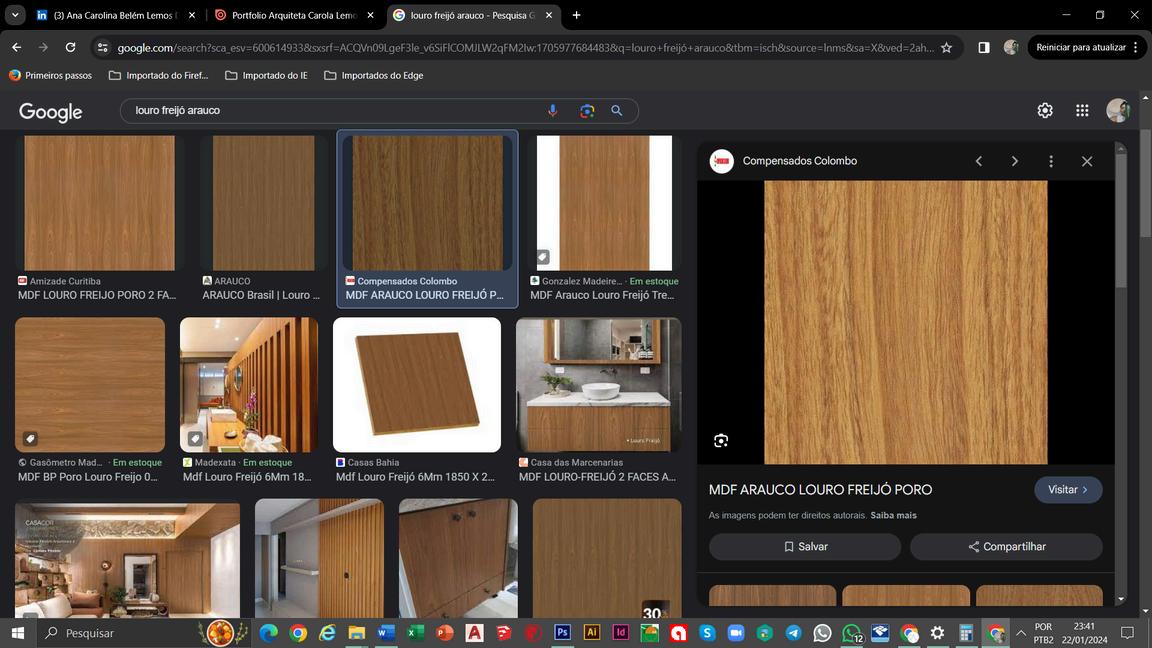
Task: Toggle the browser side panel
Action: click(x=983, y=47)
